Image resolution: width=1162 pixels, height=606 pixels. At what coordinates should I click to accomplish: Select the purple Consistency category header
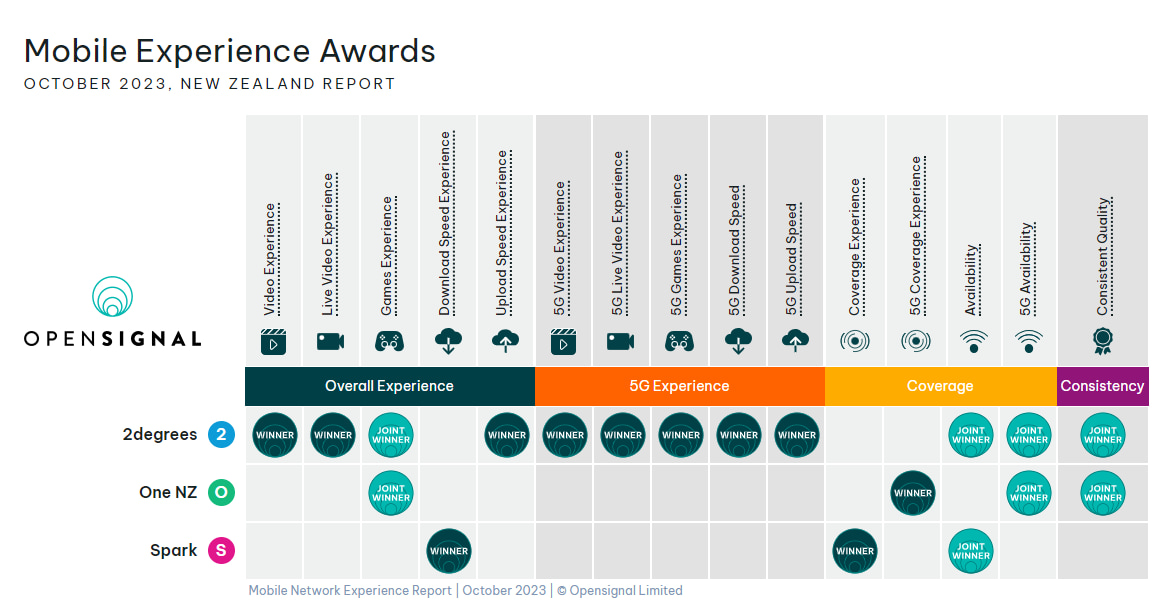point(1102,386)
